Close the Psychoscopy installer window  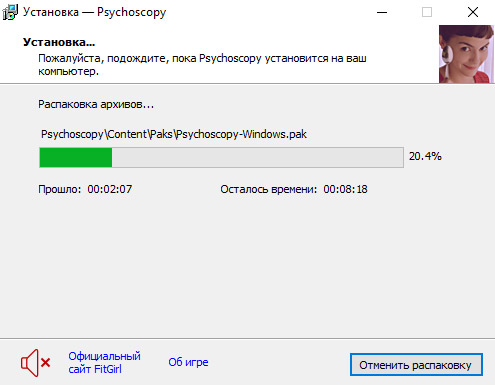coord(473,12)
